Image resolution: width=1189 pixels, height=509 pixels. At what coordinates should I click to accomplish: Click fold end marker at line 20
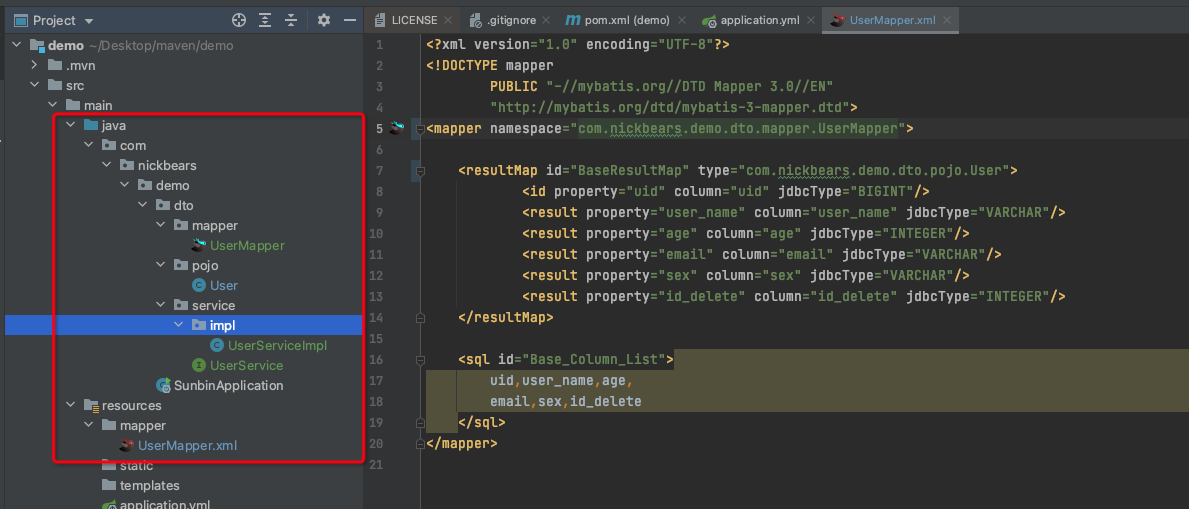pyautogui.click(x=419, y=442)
